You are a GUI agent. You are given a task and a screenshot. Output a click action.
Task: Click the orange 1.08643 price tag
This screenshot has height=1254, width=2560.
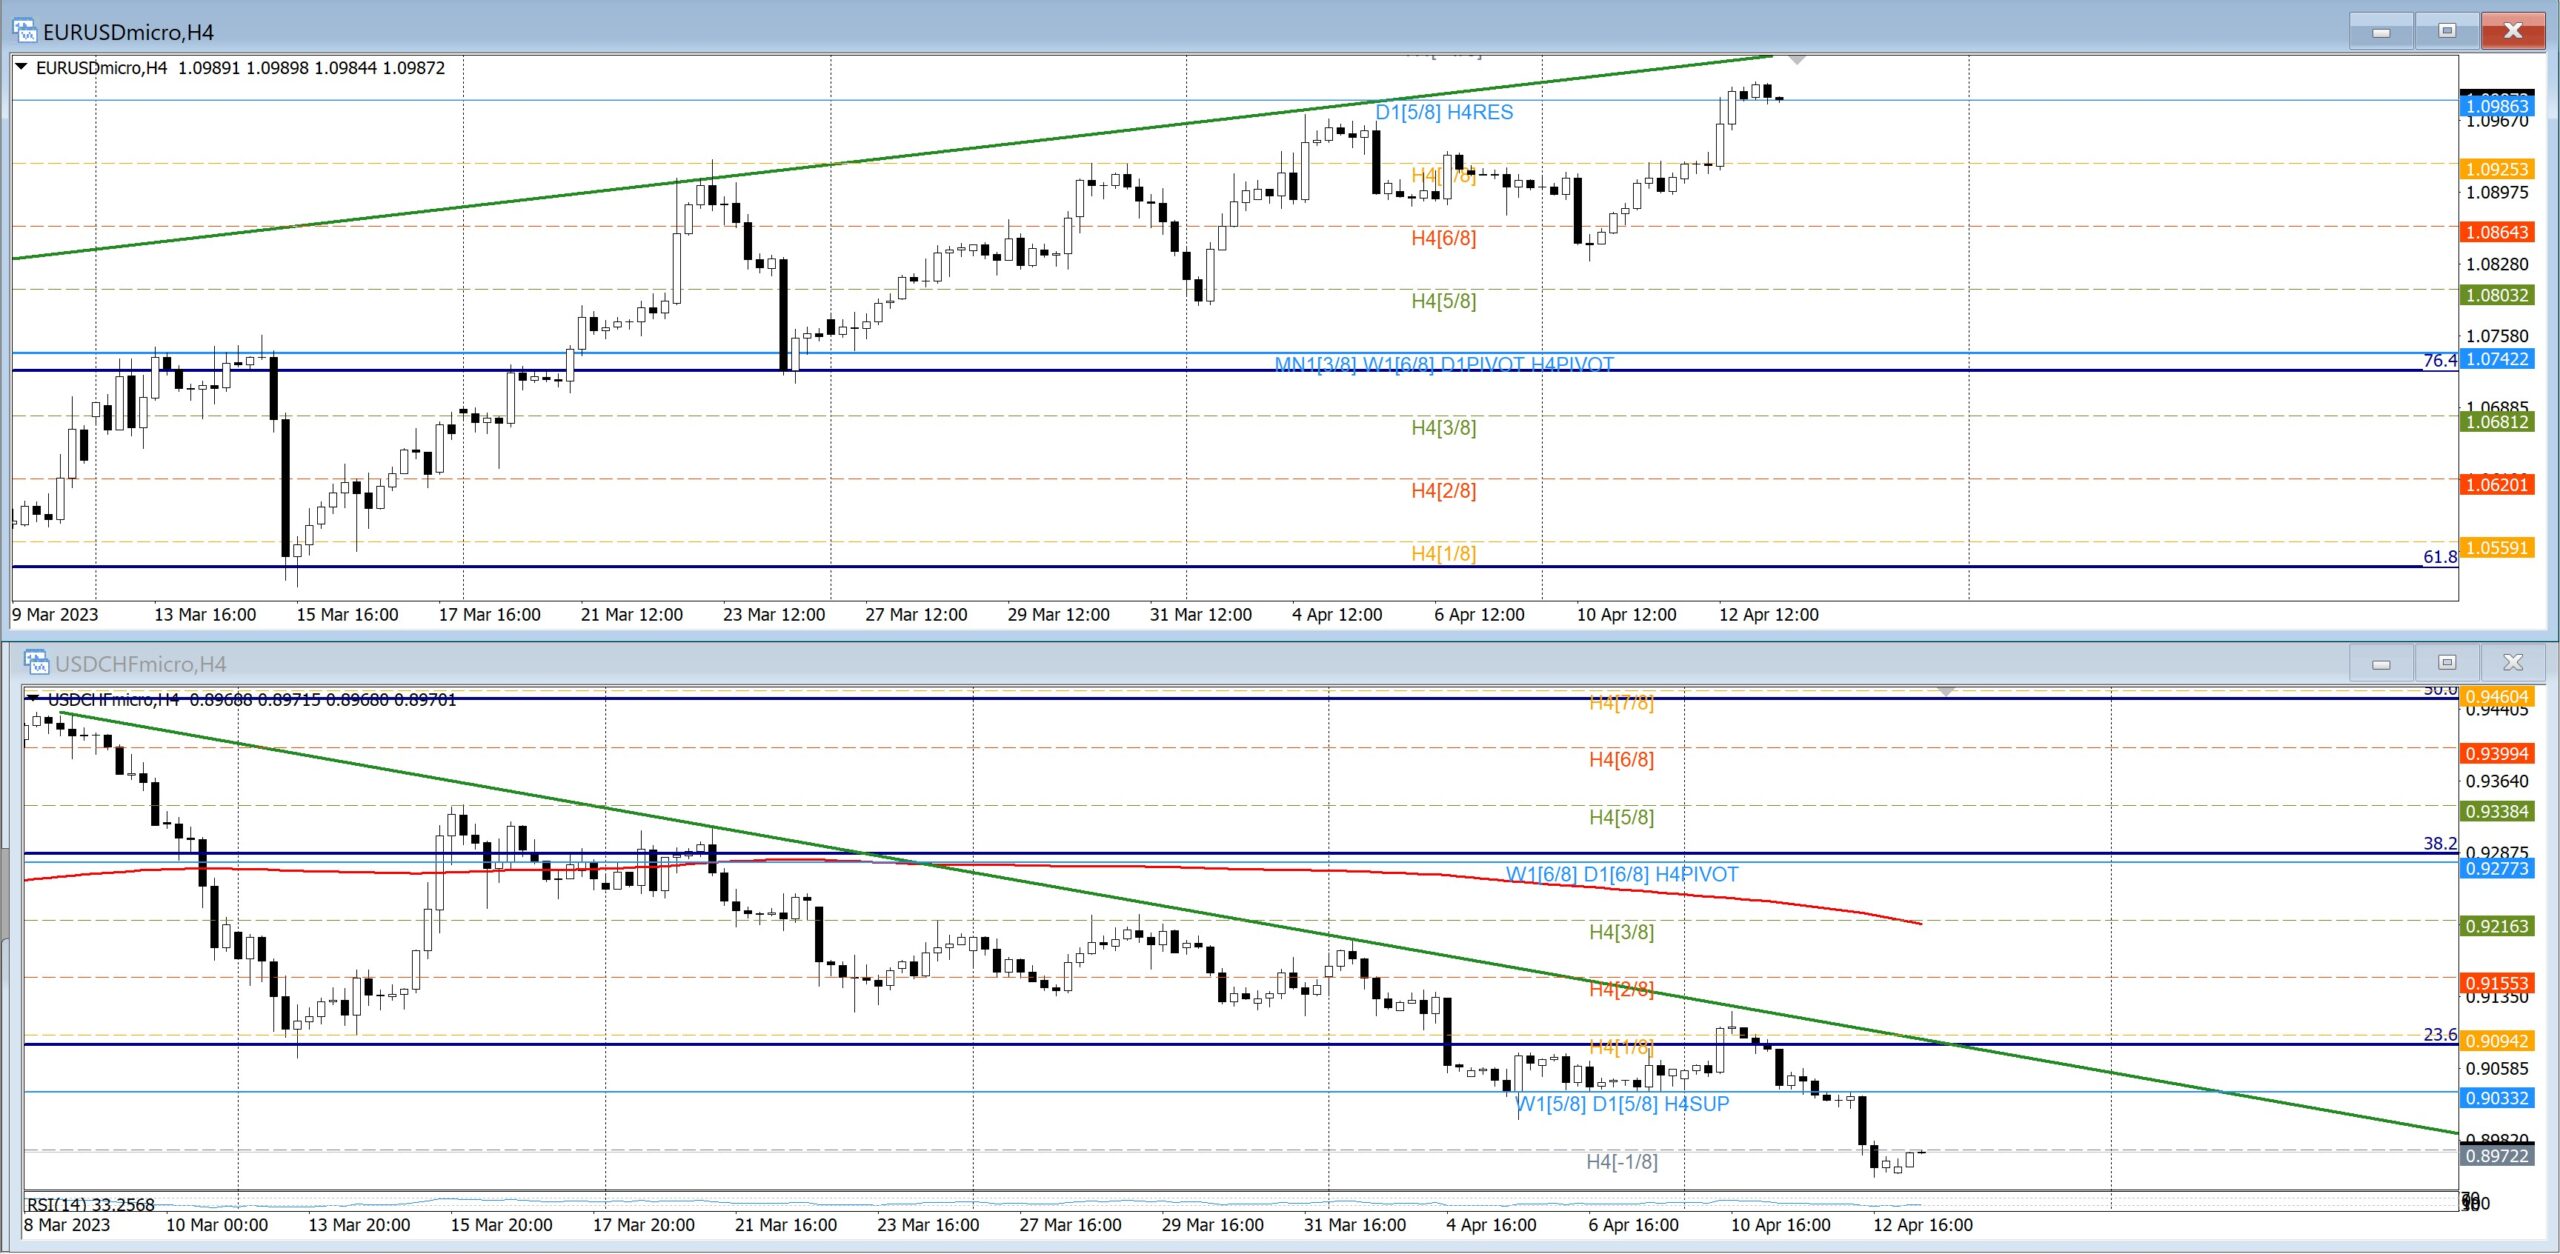pyautogui.click(x=2496, y=232)
